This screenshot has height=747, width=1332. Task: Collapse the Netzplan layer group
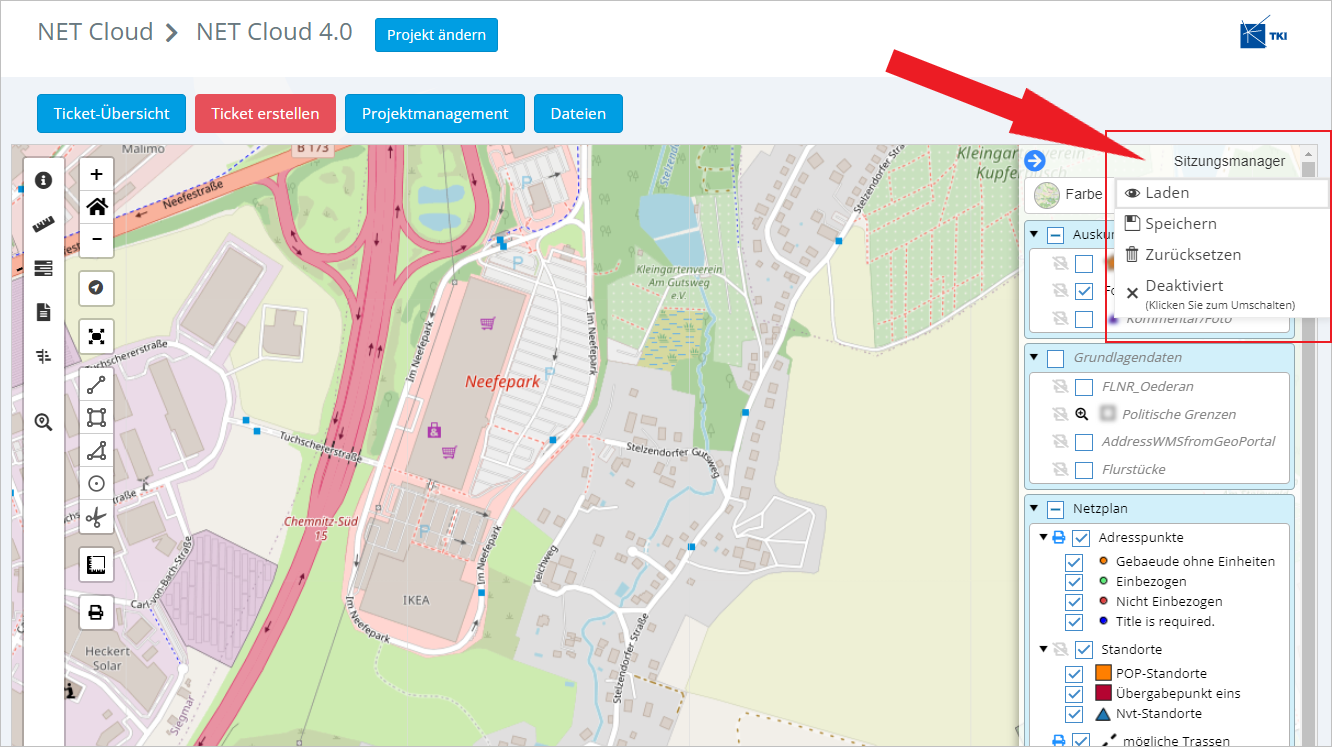(x=1034, y=509)
